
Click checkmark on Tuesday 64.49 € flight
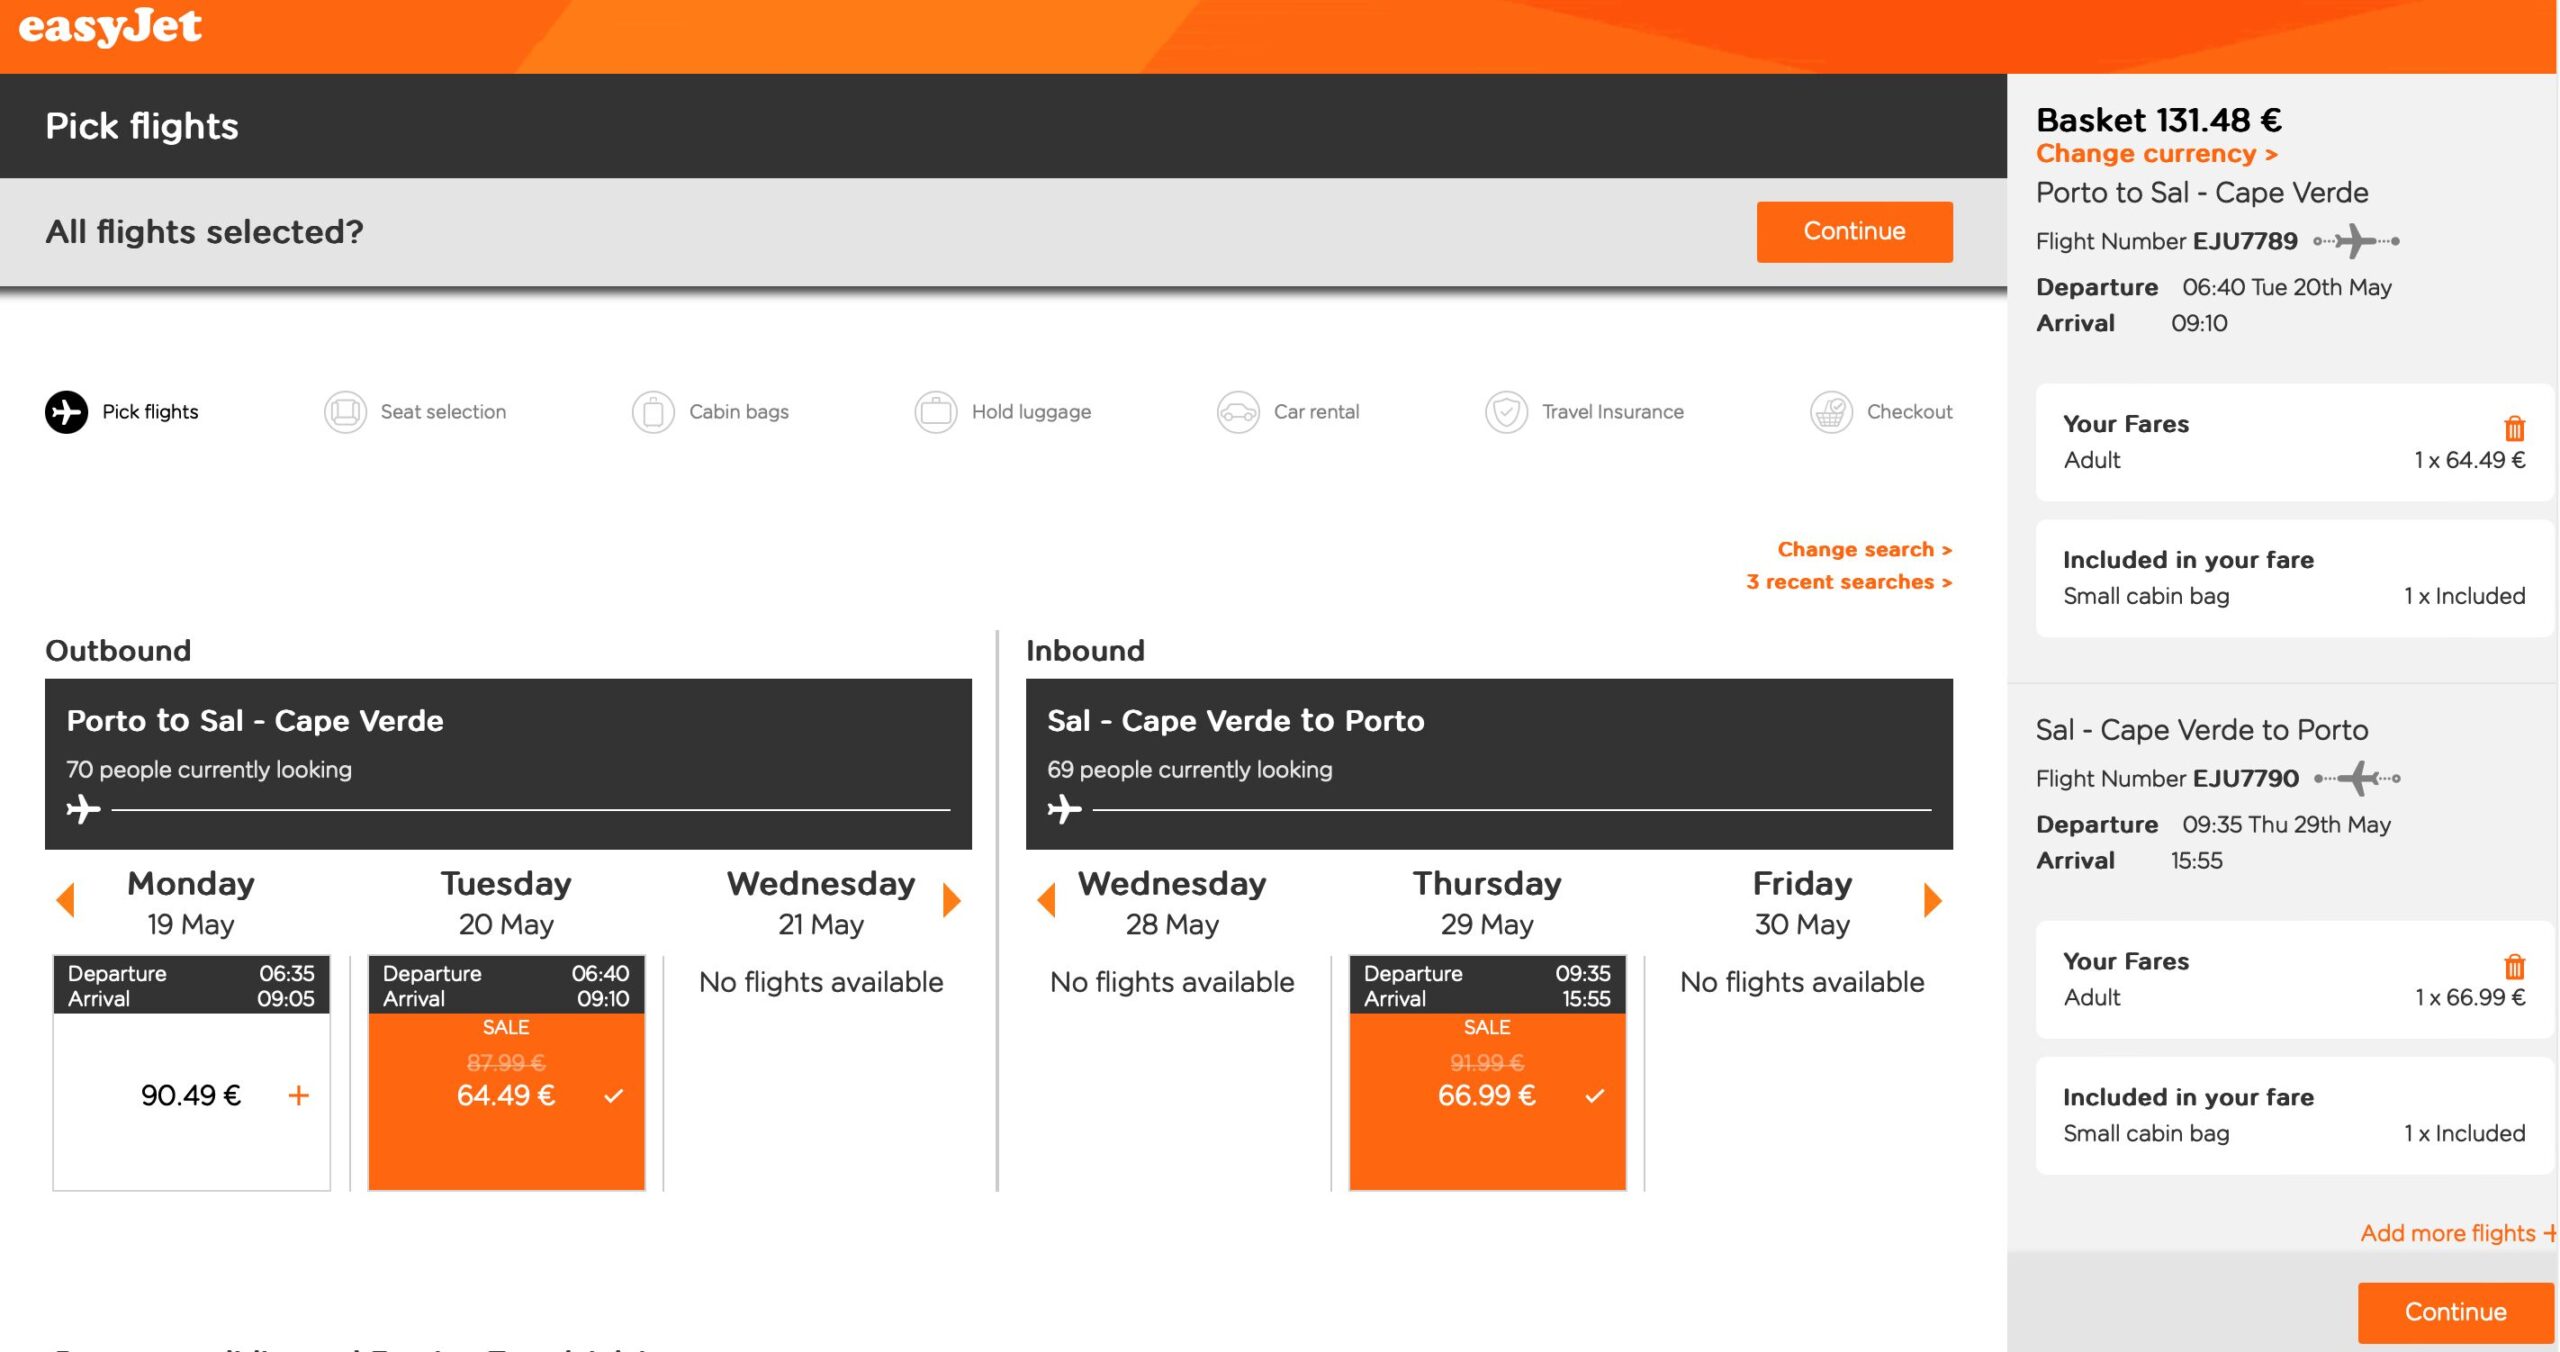coord(614,1096)
